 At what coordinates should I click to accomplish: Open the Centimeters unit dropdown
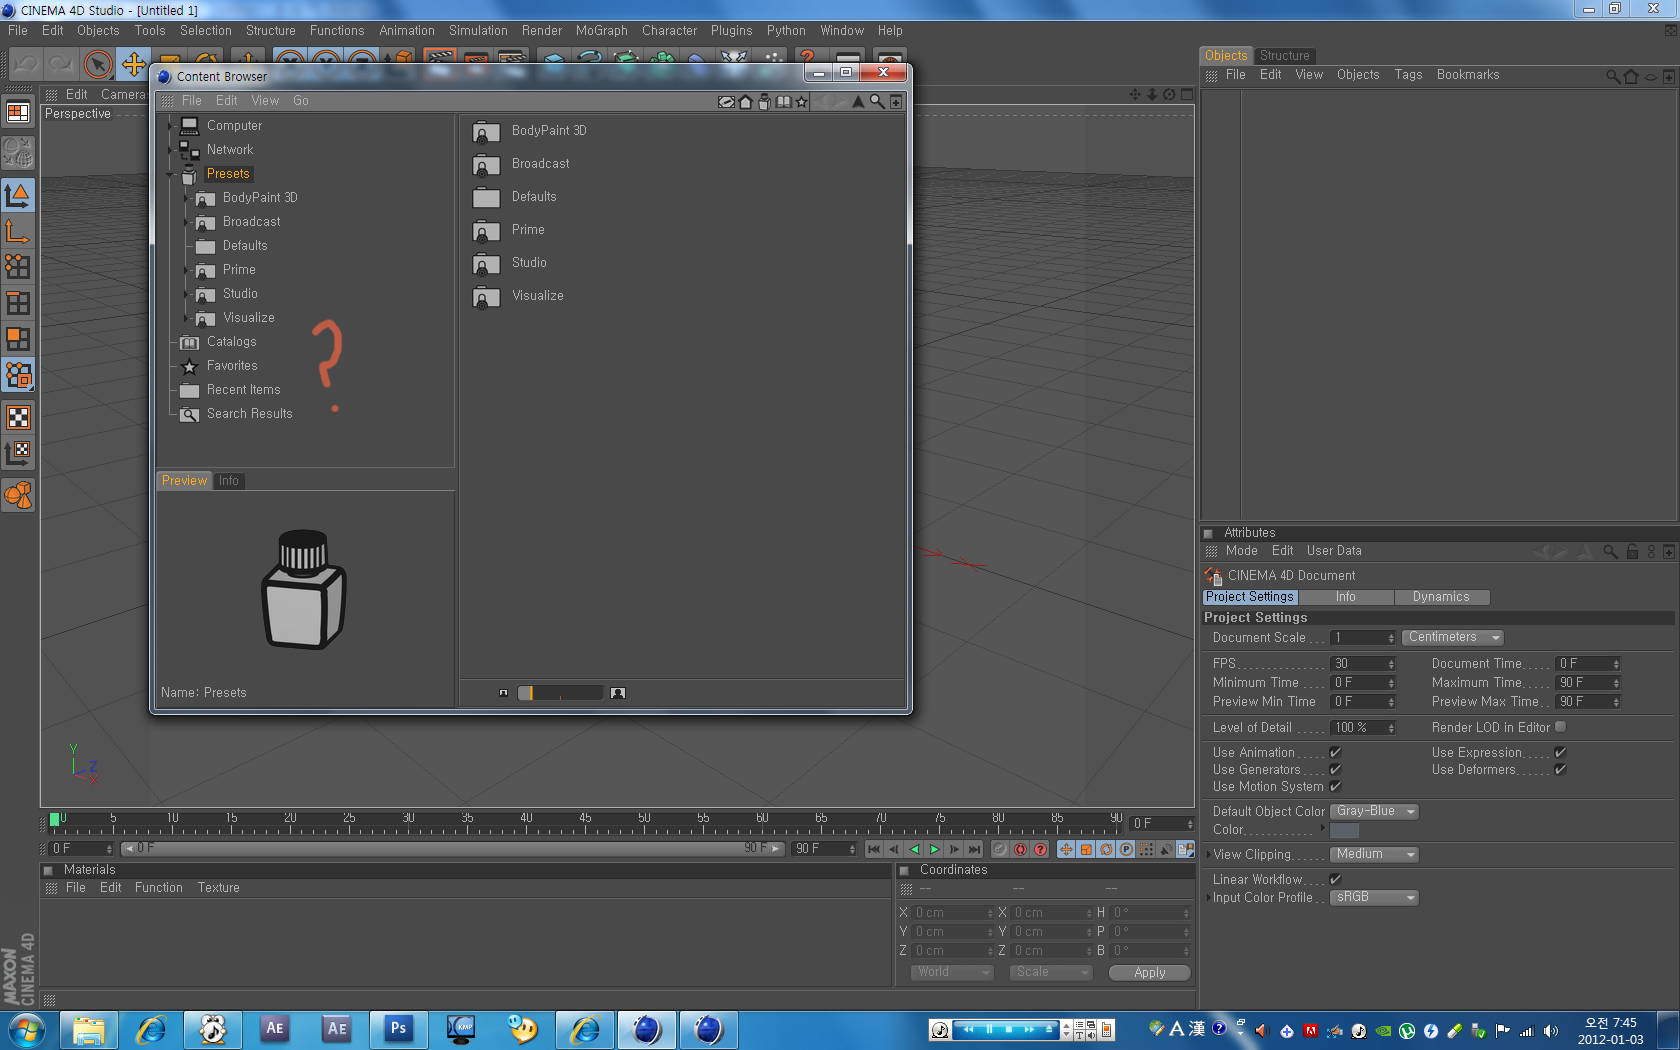[x=1453, y=637]
